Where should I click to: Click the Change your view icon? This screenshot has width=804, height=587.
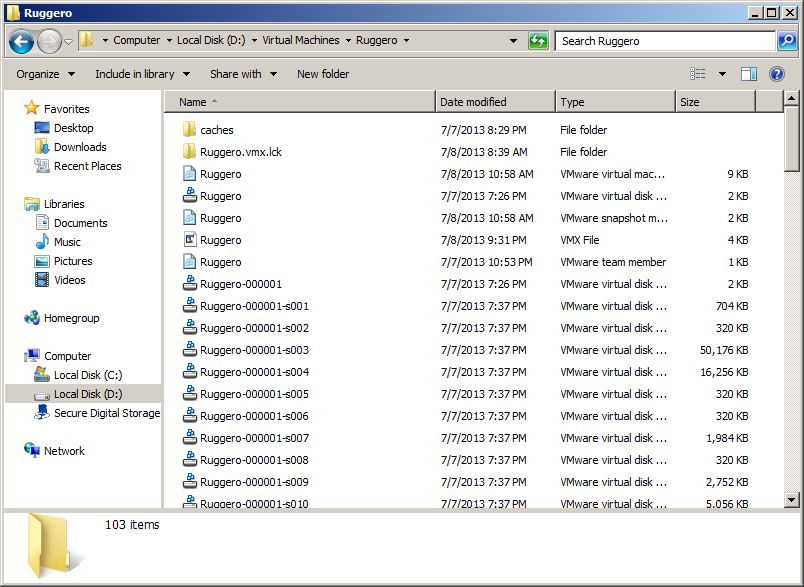click(698, 74)
